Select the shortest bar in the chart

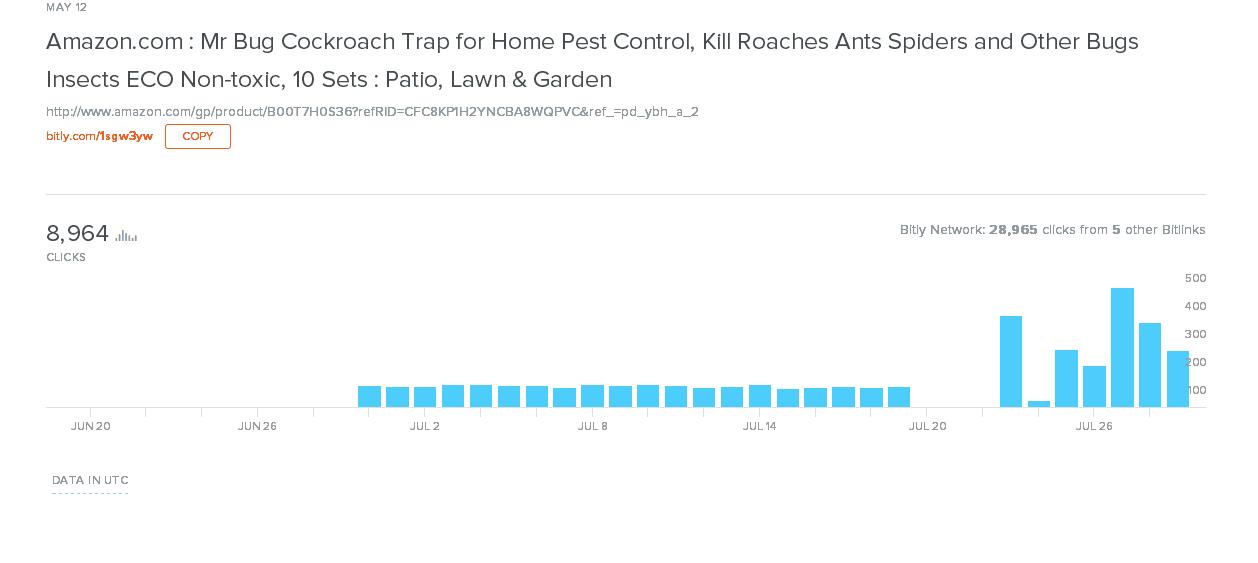click(1039, 404)
